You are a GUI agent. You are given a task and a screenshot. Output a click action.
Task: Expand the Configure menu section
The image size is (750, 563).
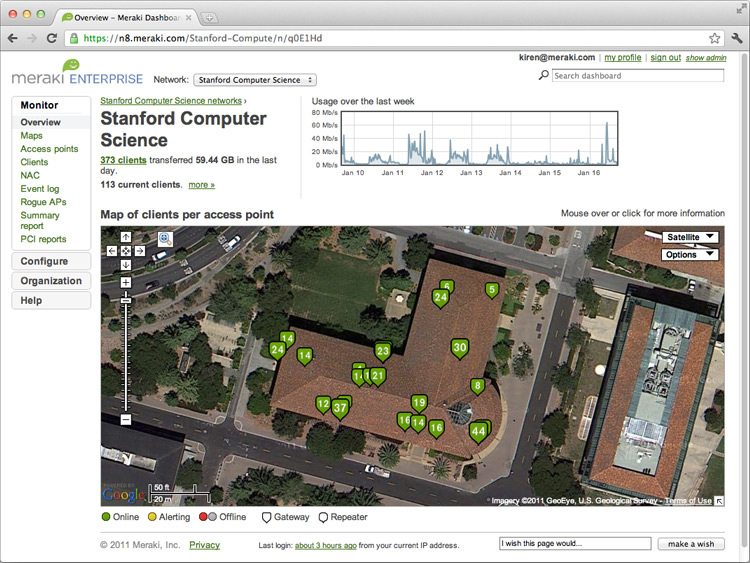point(51,261)
